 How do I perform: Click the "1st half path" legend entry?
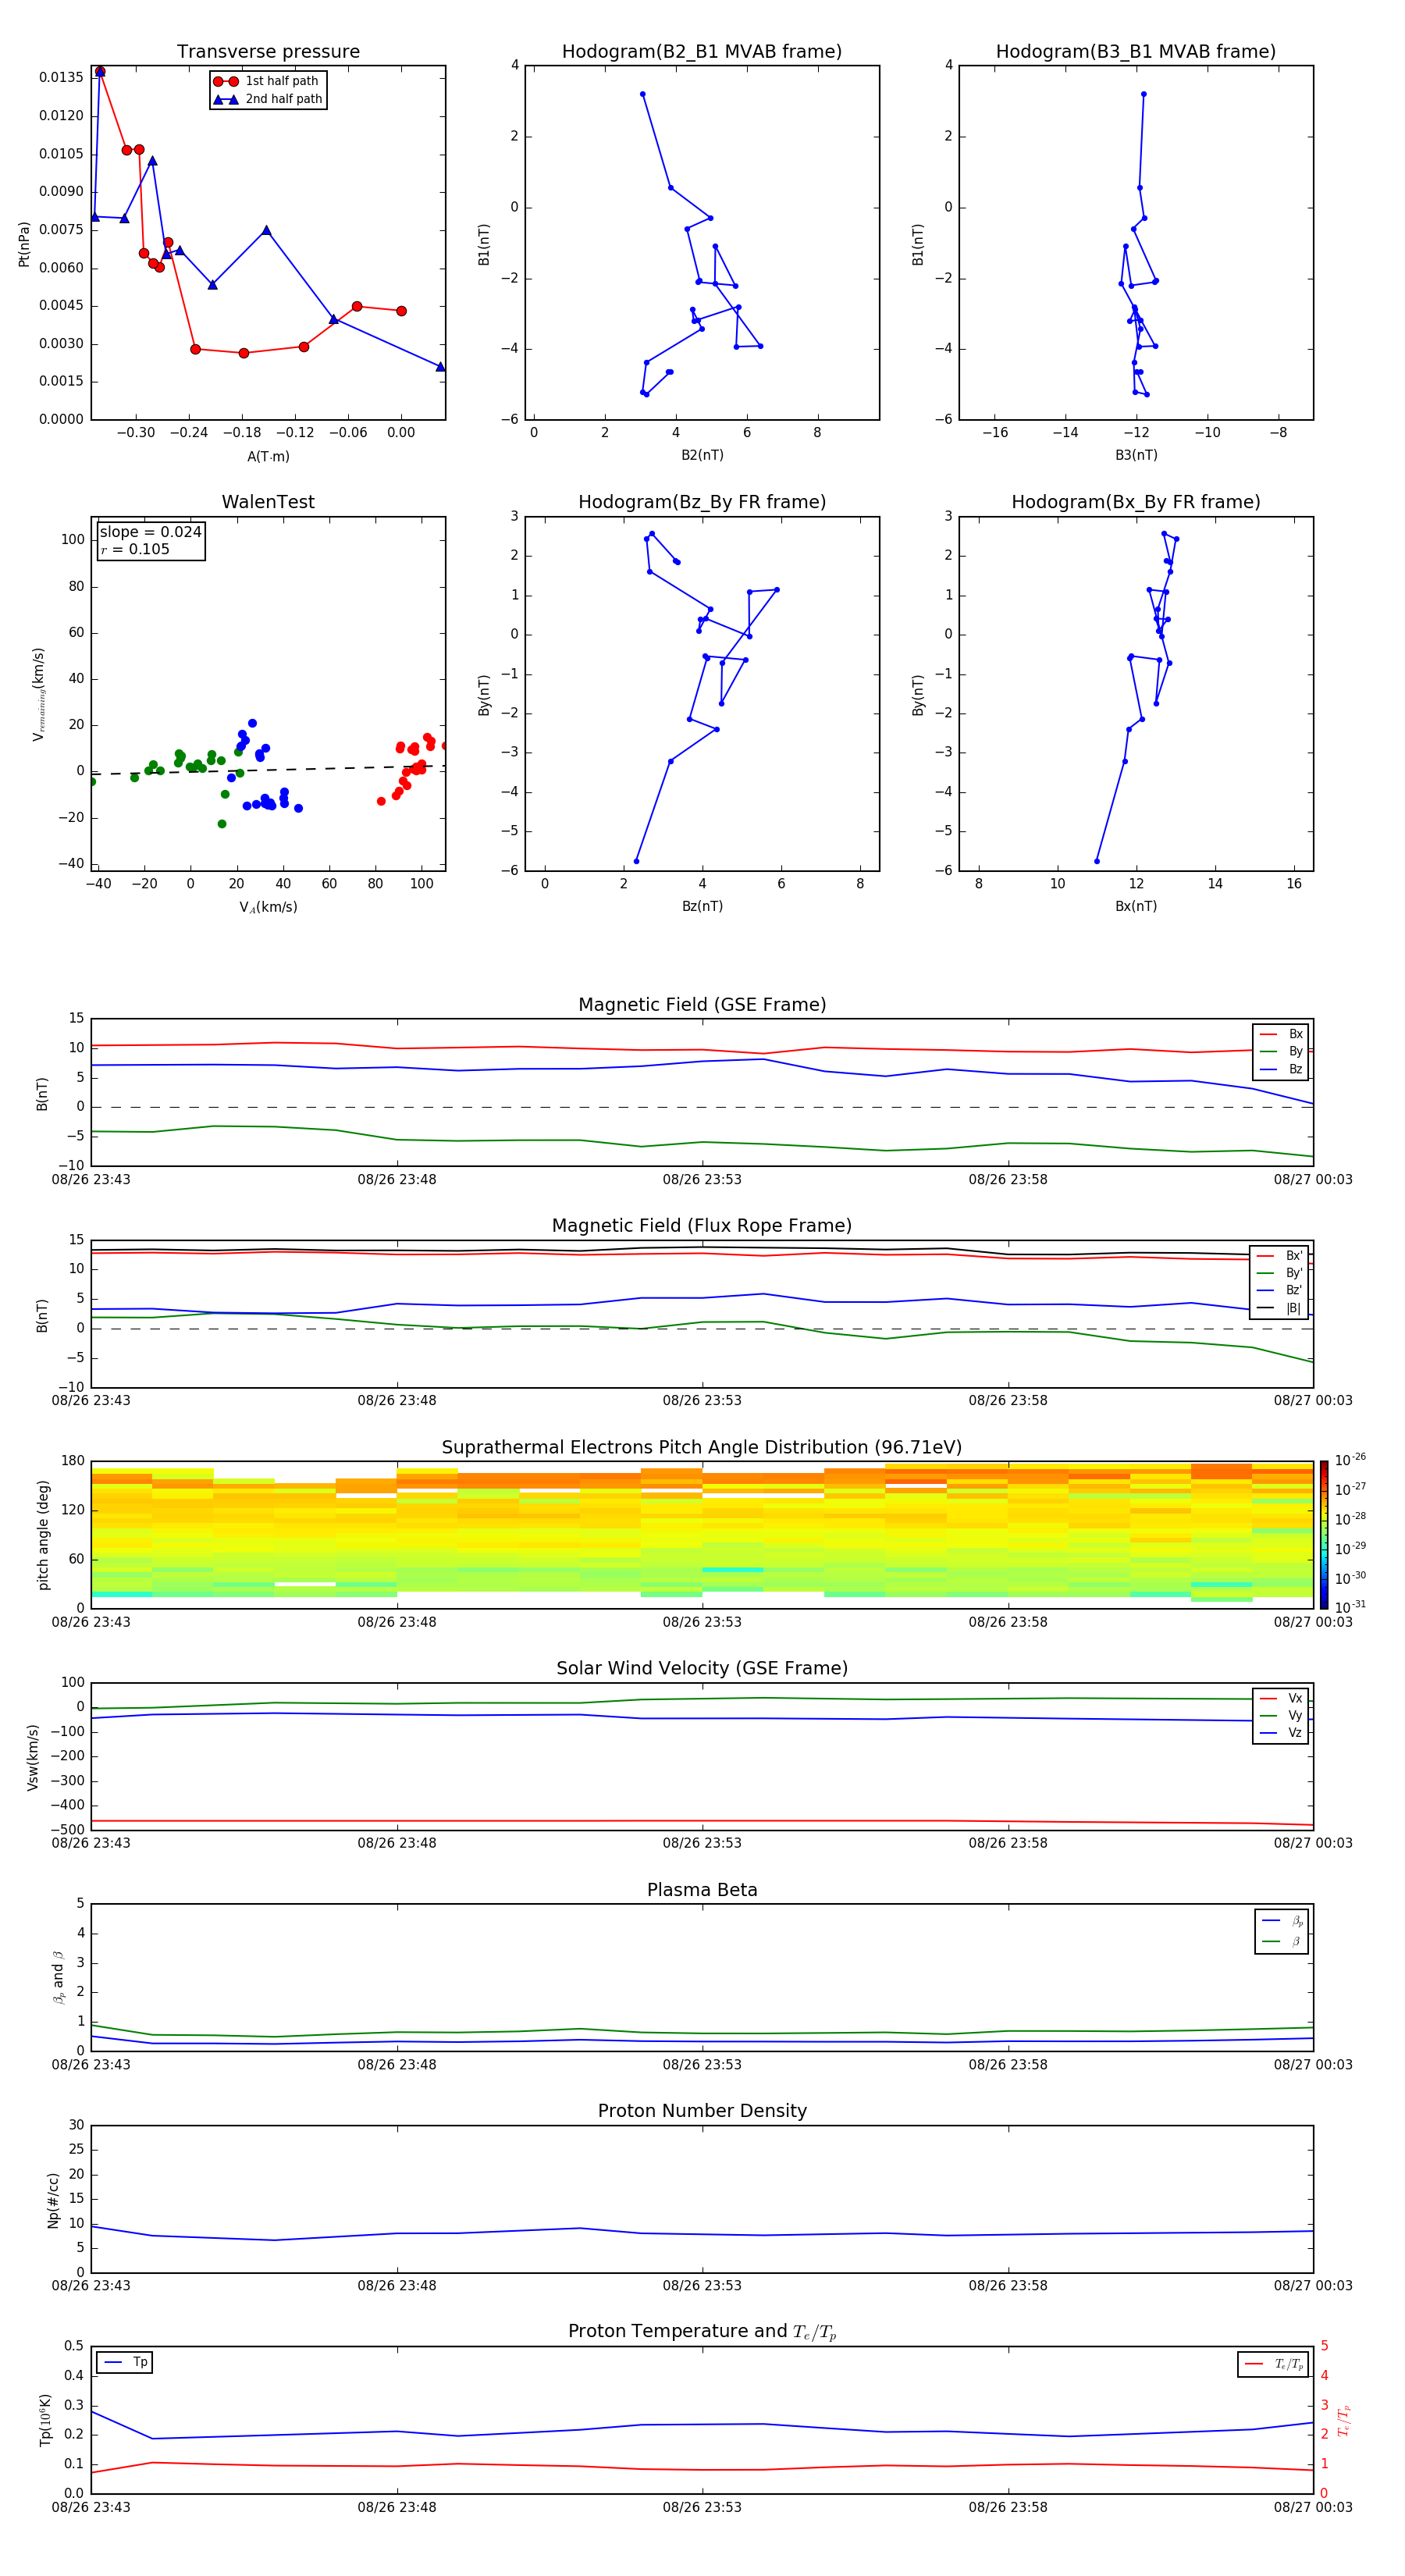click(267, 81)
